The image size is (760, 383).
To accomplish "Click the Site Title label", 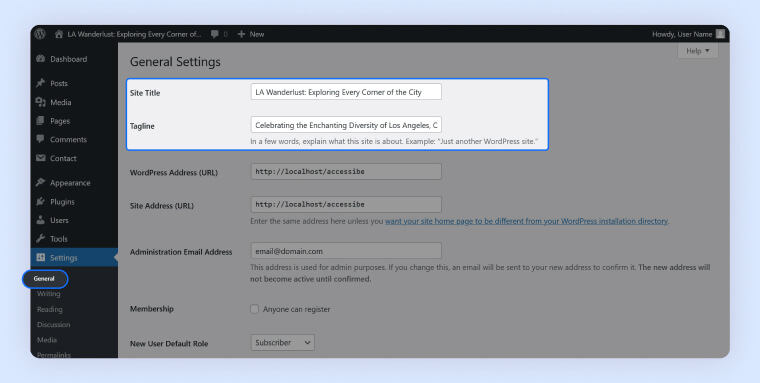I will point(145,93).
